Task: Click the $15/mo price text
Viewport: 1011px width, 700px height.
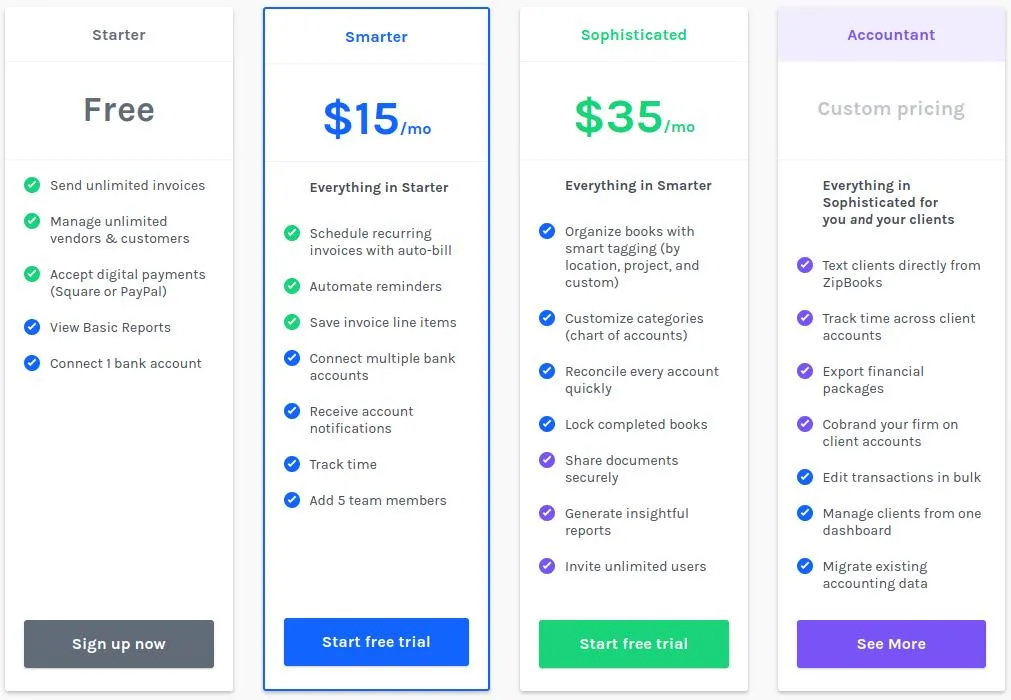Action: click(x=377, y=119)
